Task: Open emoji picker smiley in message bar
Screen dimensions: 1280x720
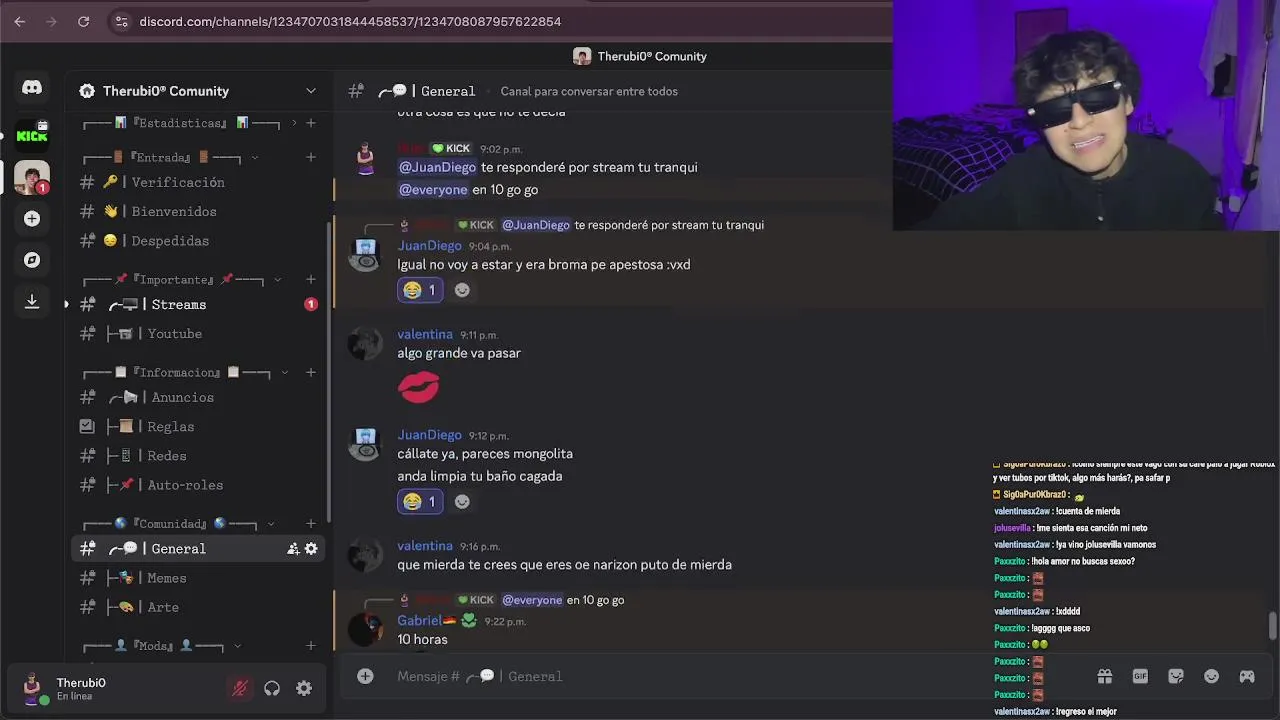Action: (x=1211, y=676)
